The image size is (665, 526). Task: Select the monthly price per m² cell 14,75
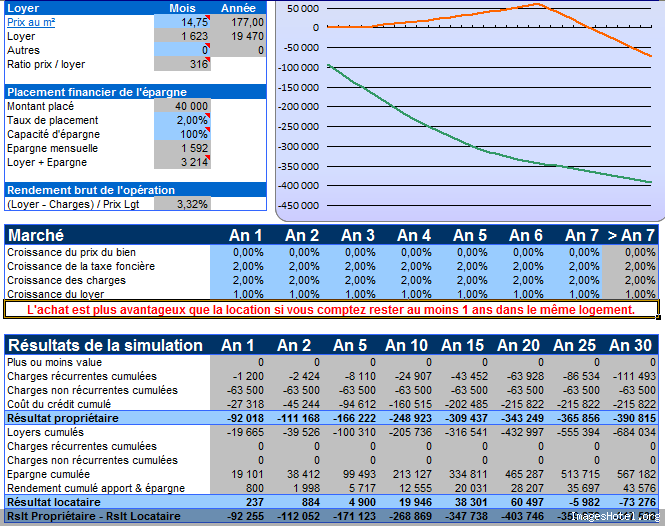(182, 22)
